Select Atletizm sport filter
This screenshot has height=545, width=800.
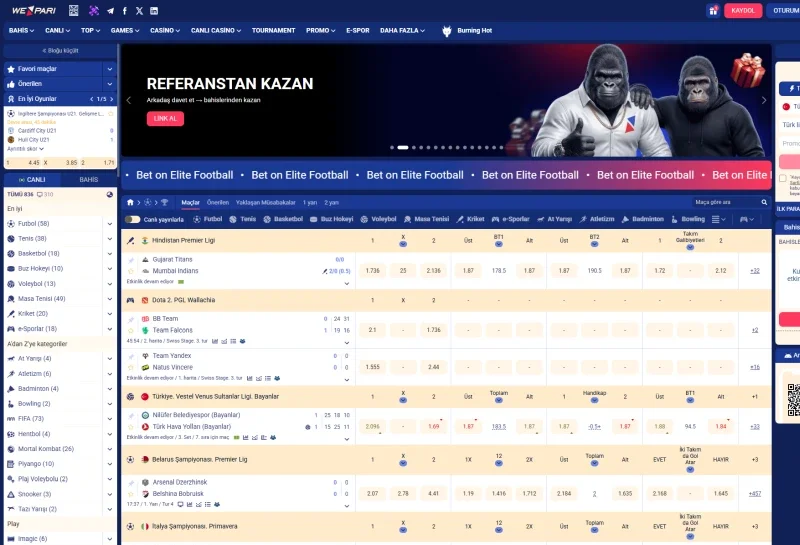597,219
